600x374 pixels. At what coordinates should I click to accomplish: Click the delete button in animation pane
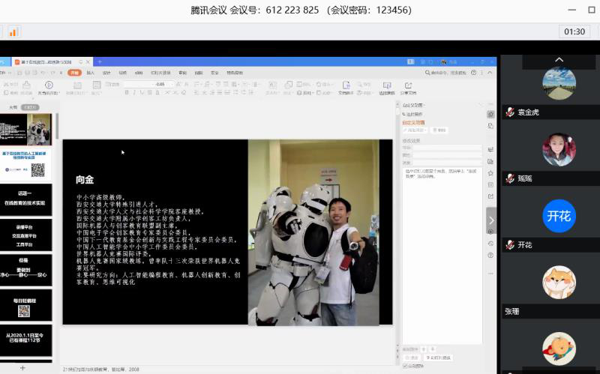coord(439,130)
